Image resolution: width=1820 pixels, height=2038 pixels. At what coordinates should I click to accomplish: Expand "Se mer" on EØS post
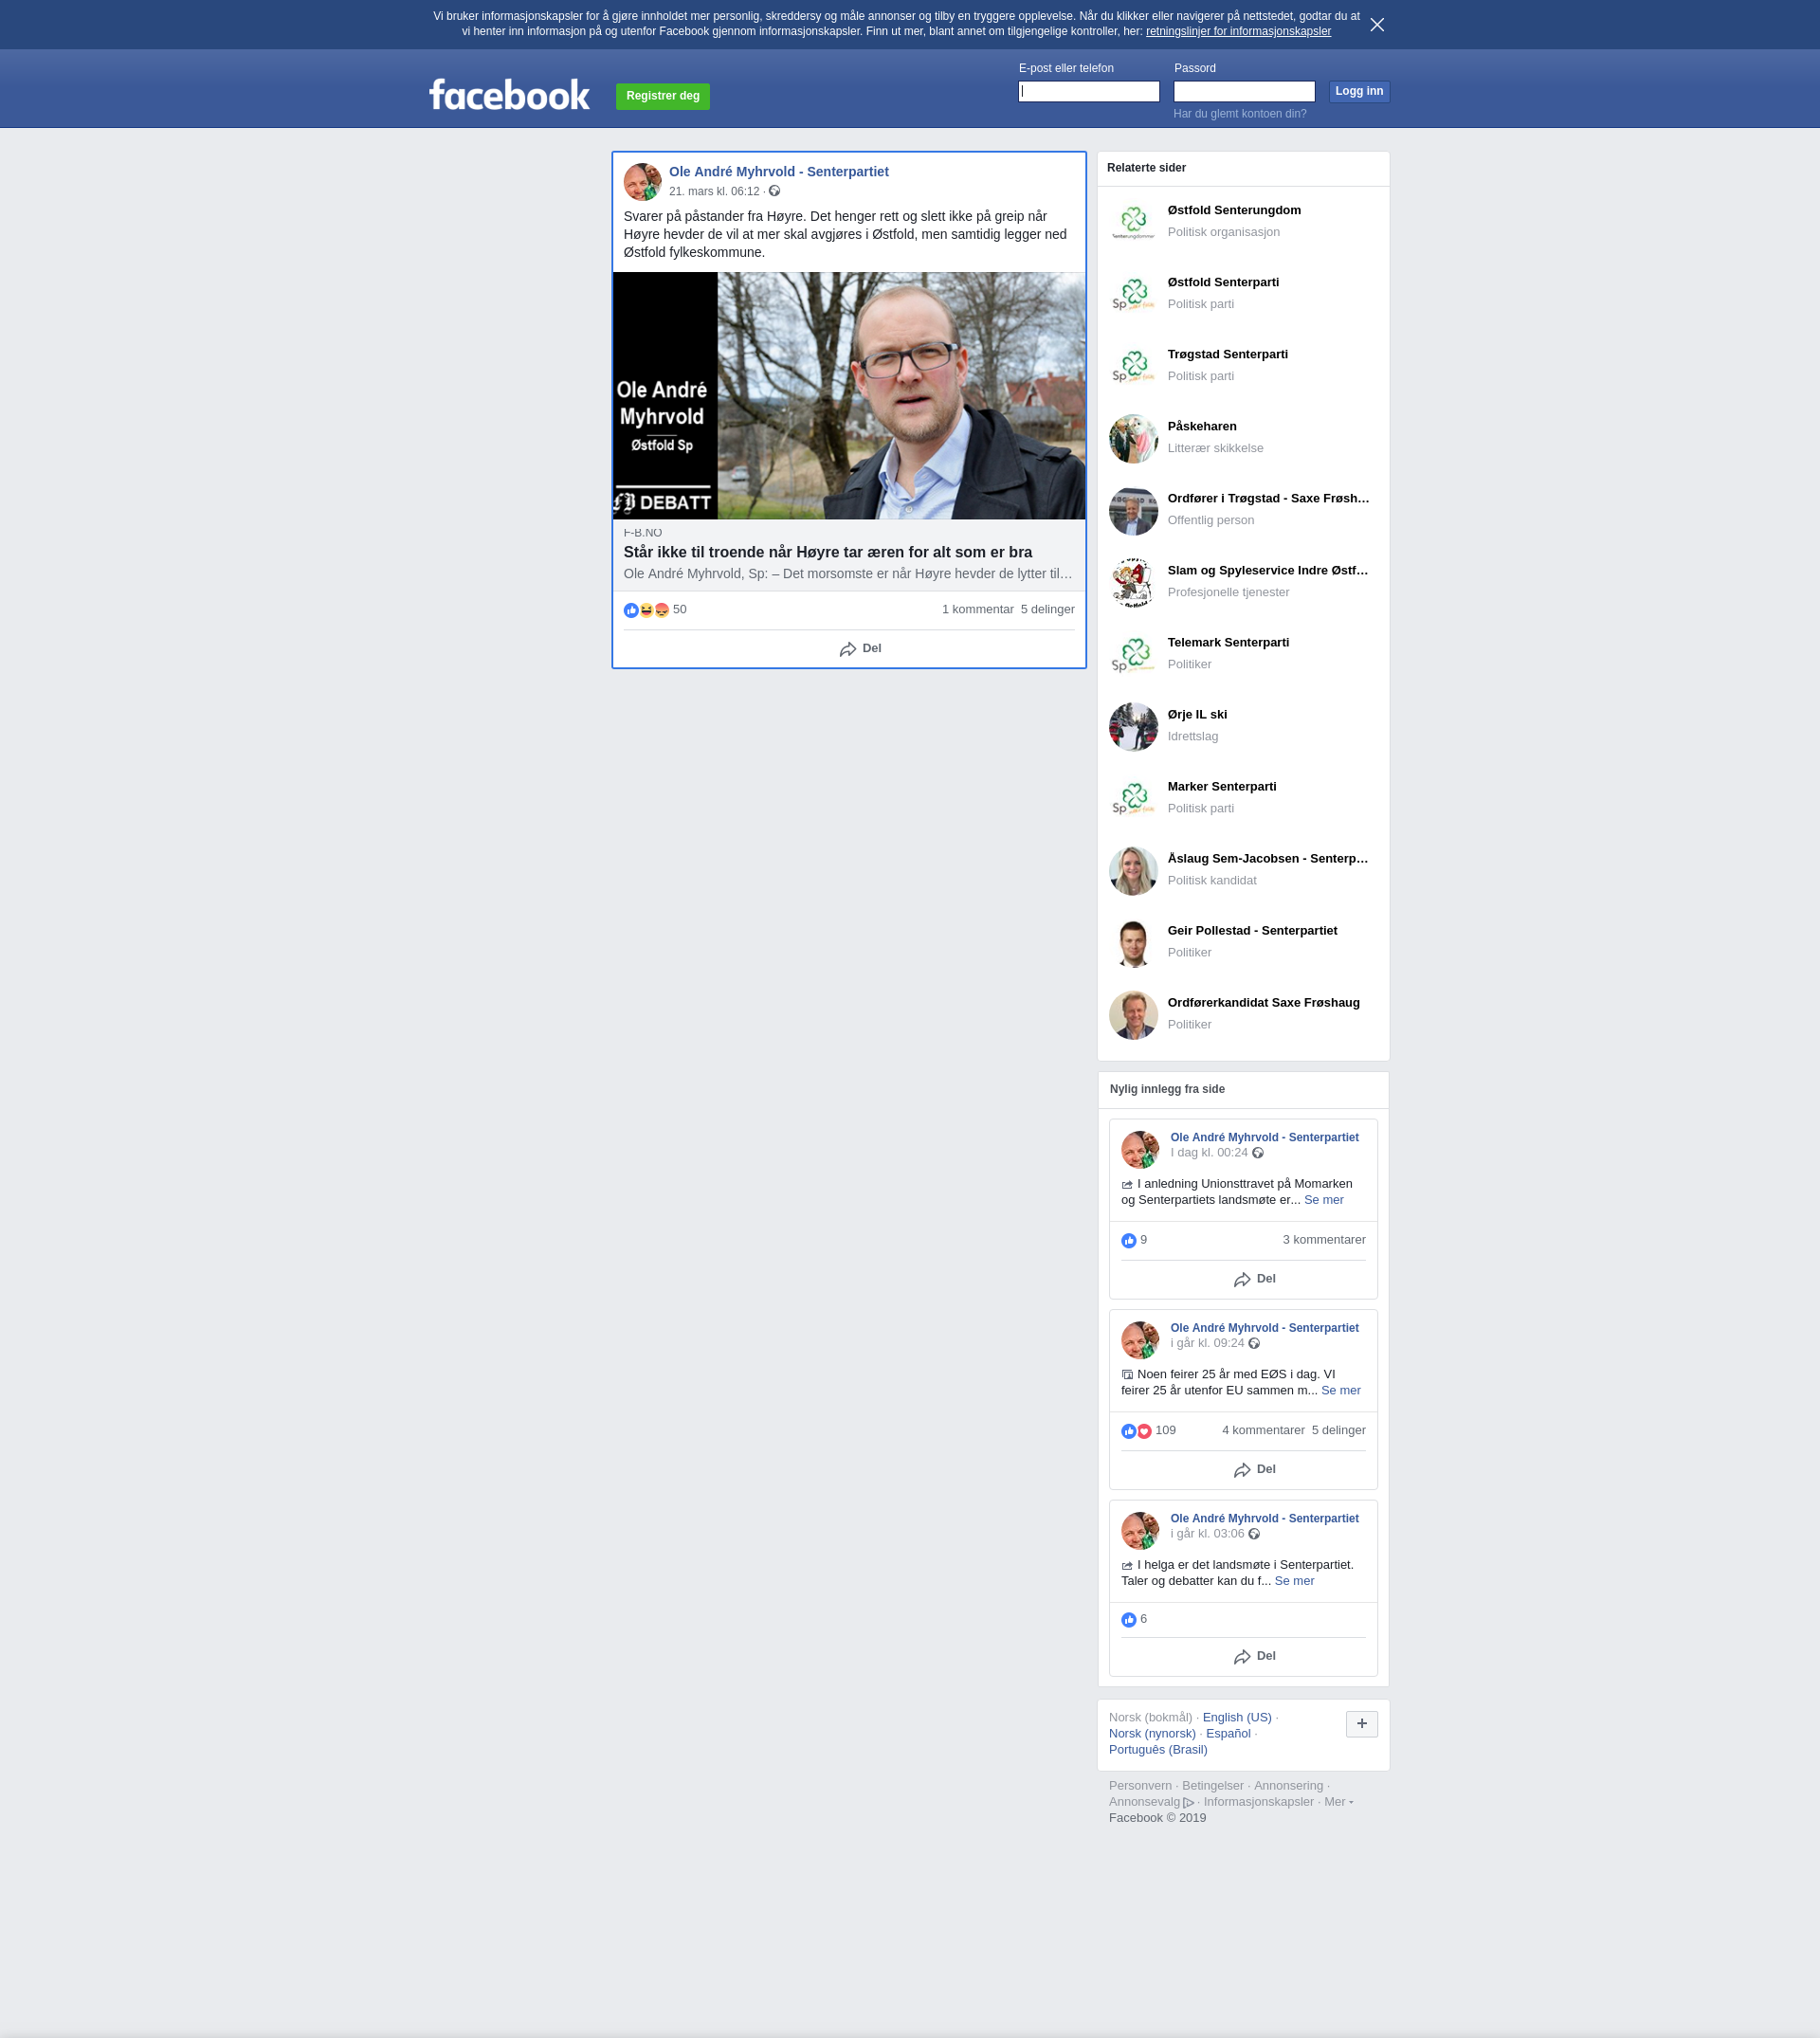[x=1340, y=1390]
